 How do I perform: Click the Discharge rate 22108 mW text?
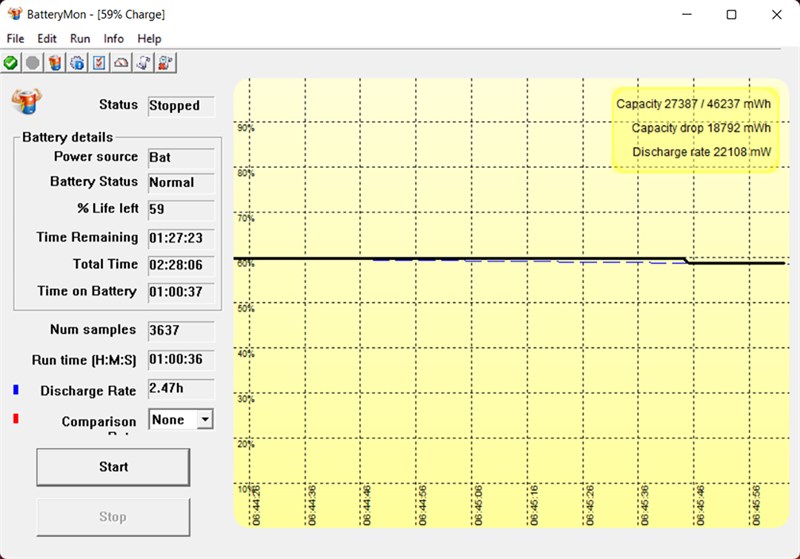tap(702, 152)
